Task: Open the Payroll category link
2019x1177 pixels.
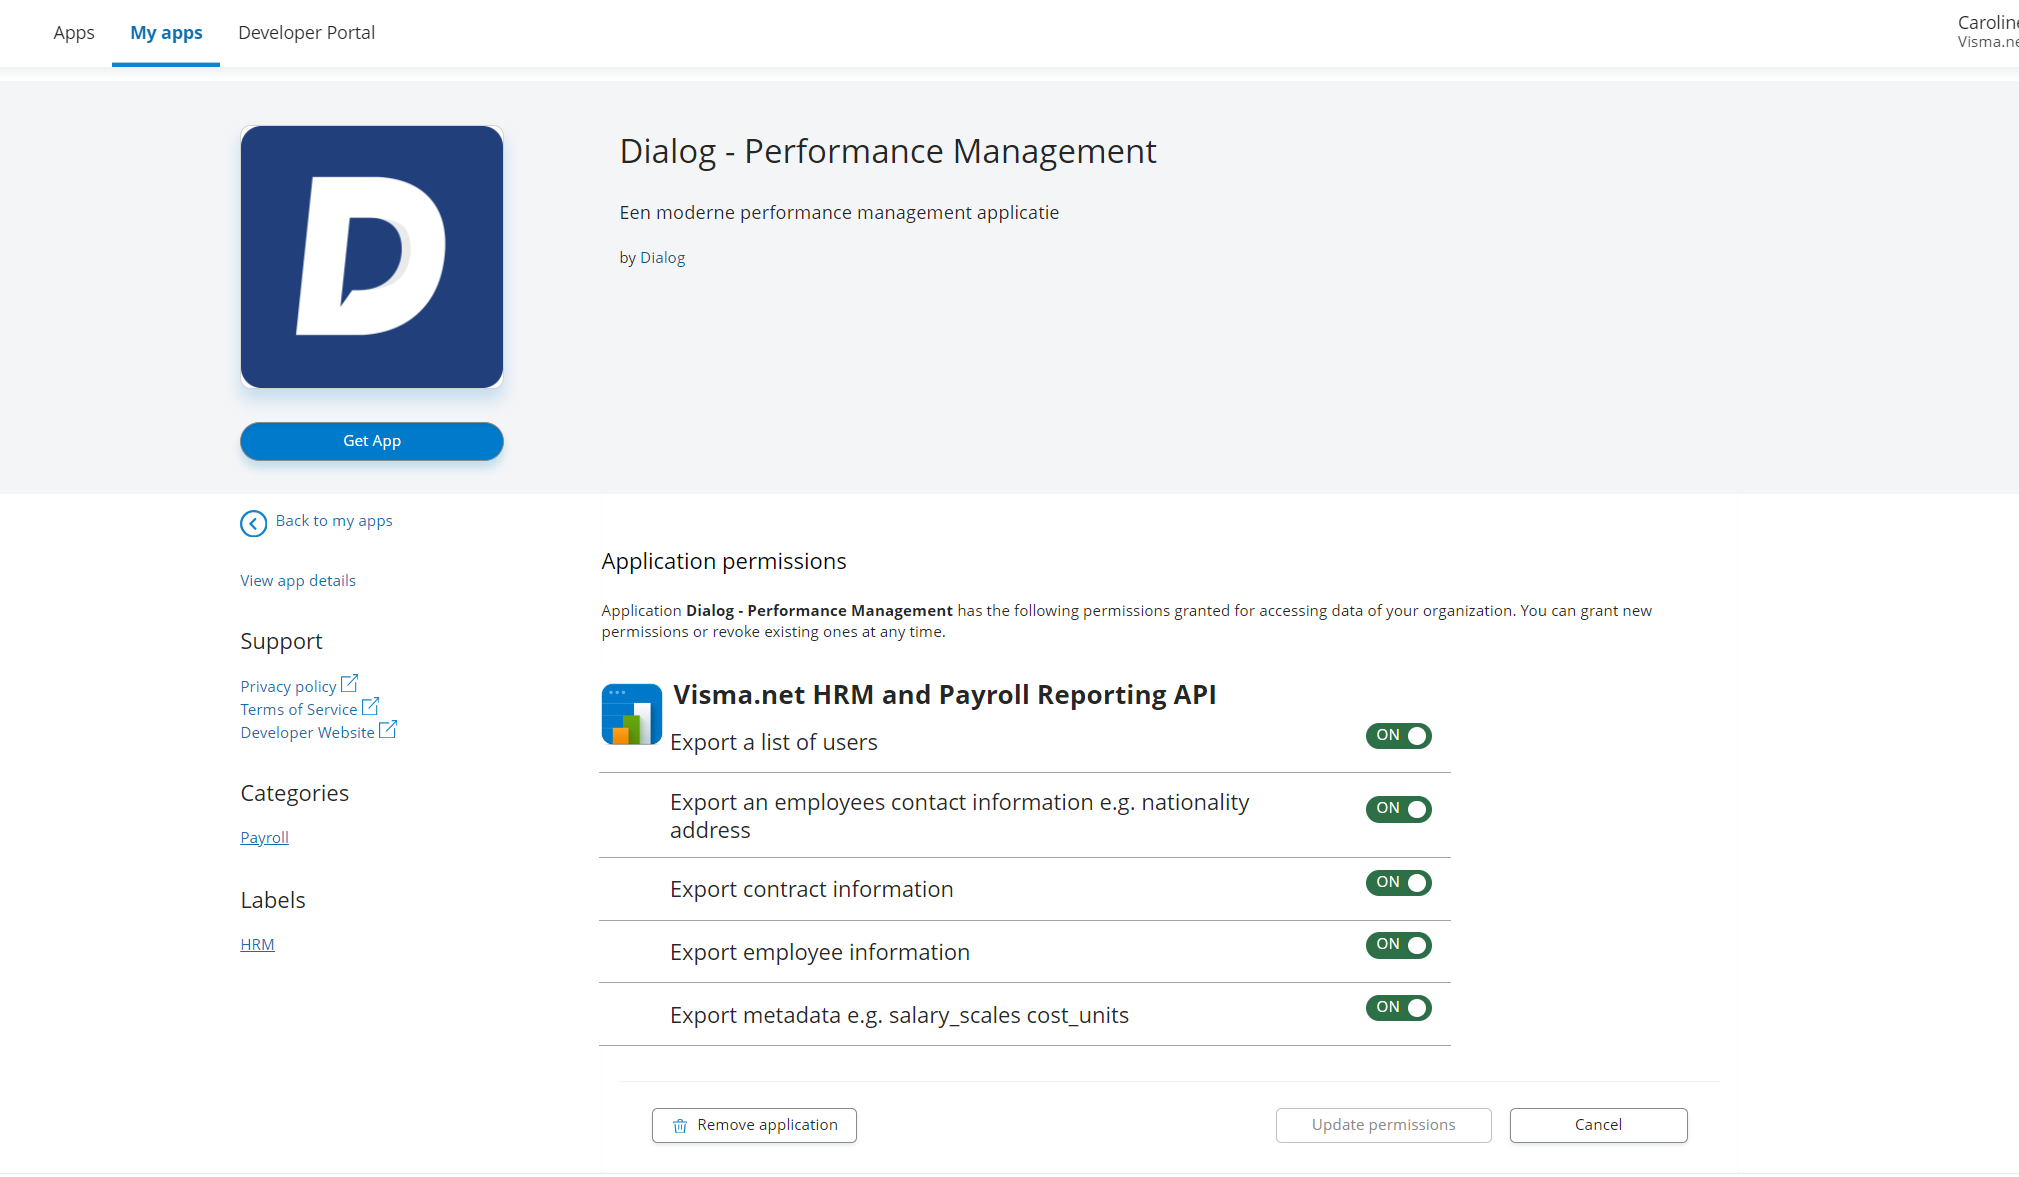Action: 264,838
